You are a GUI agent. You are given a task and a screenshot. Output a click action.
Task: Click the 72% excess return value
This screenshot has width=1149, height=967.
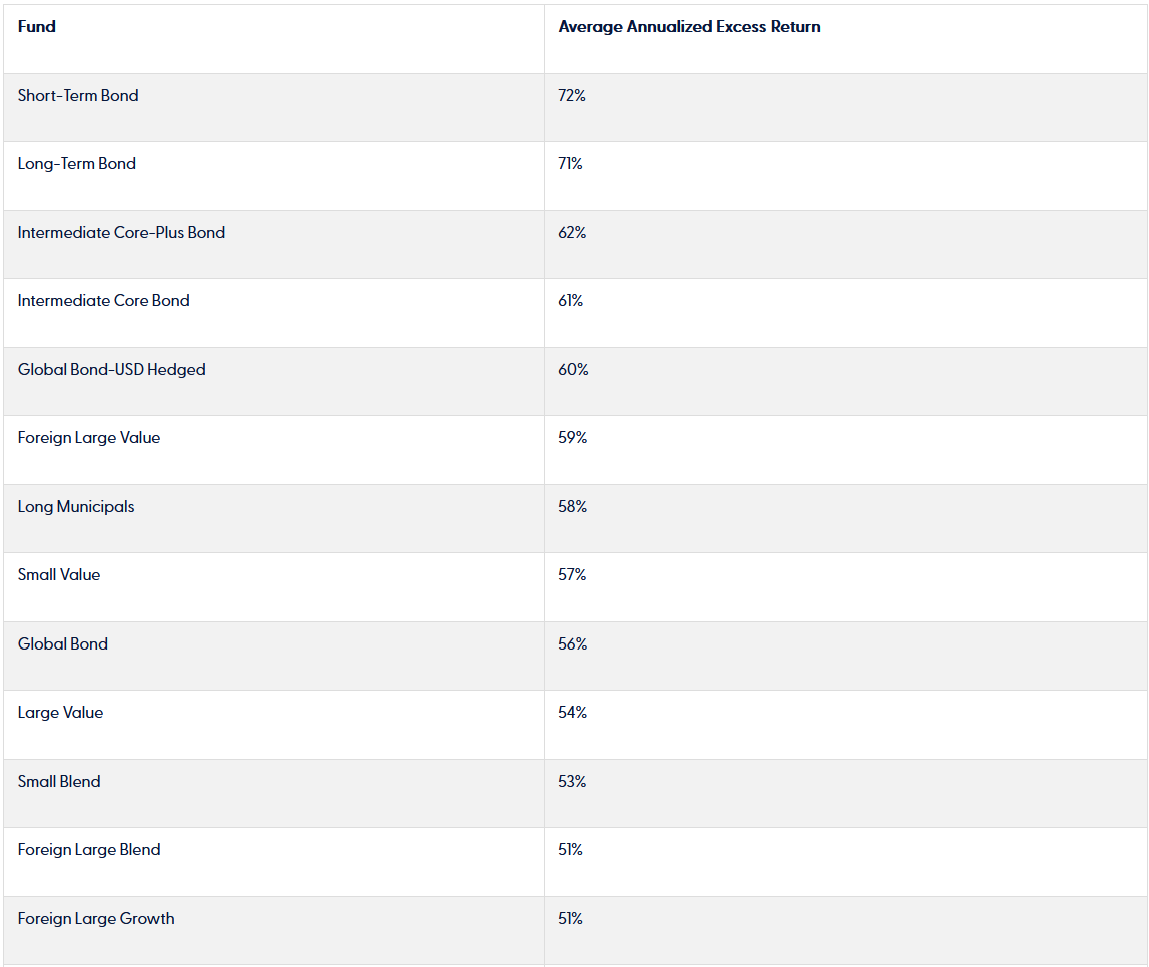tap(572, 96)
